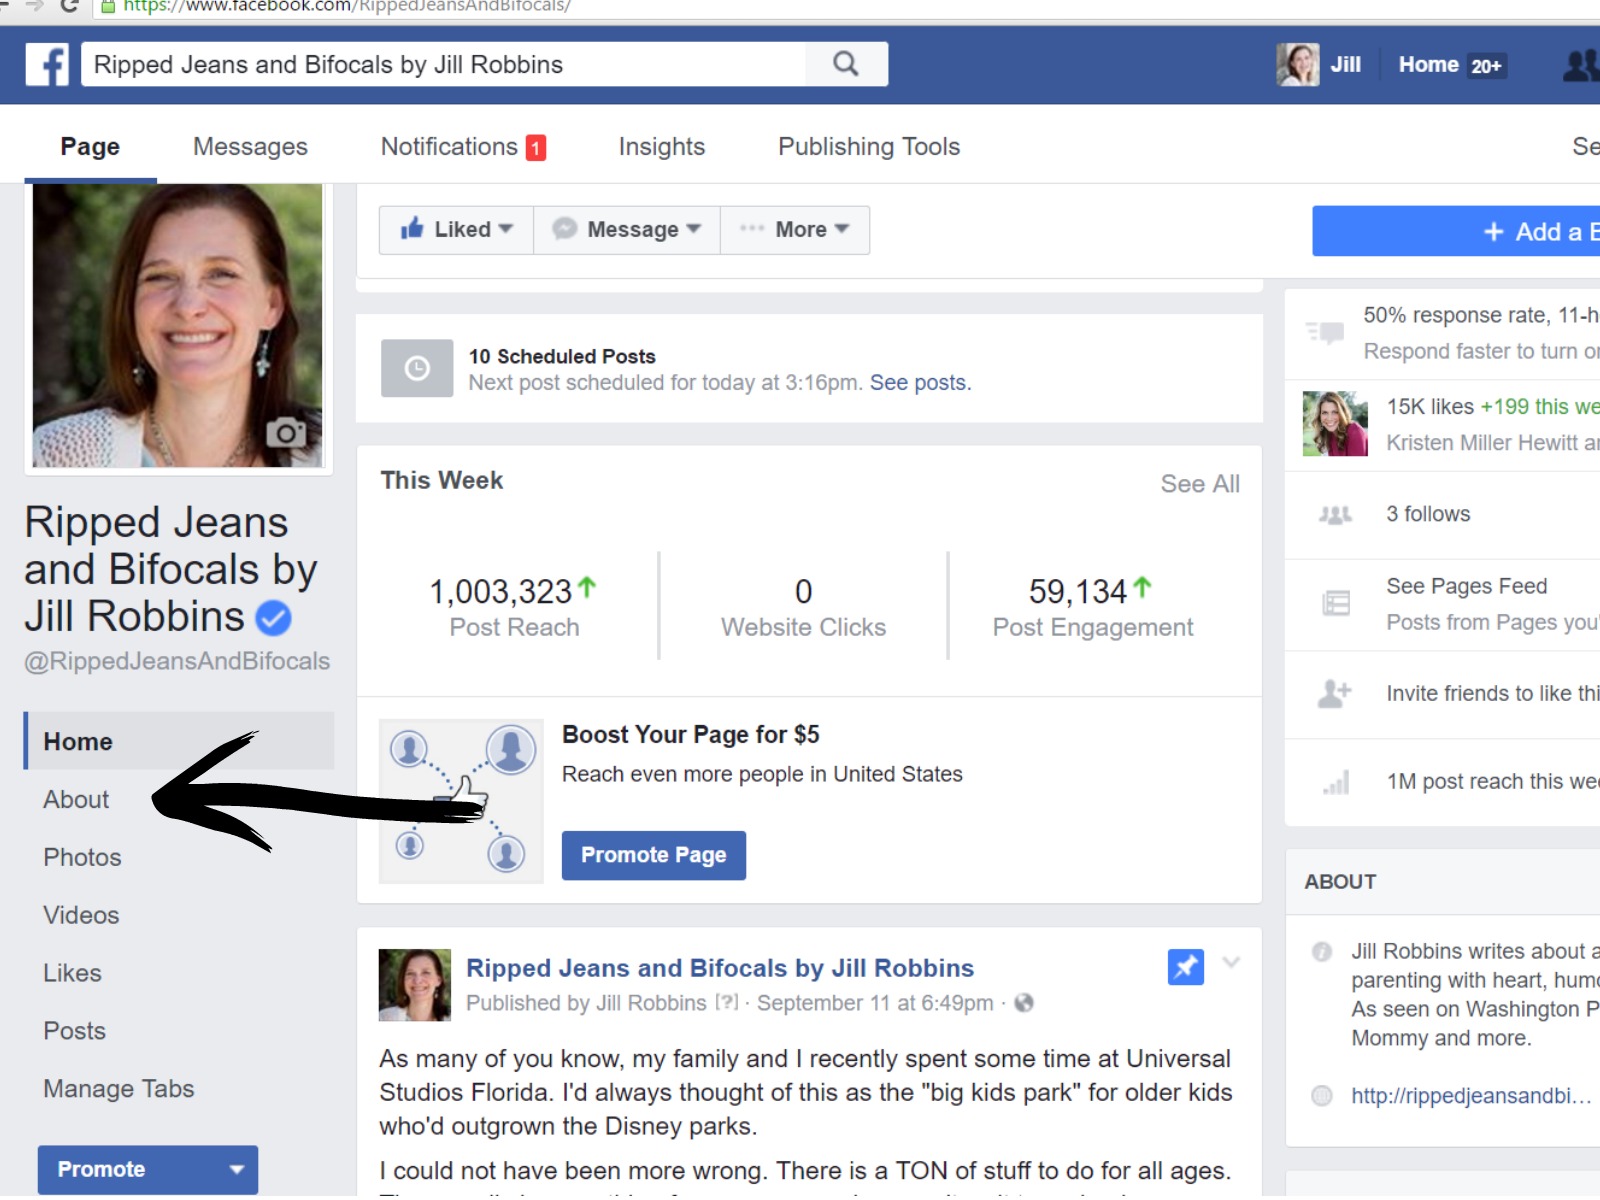Click the response rate message icon
1600x1200 pixels.
tap(1326, 332)
